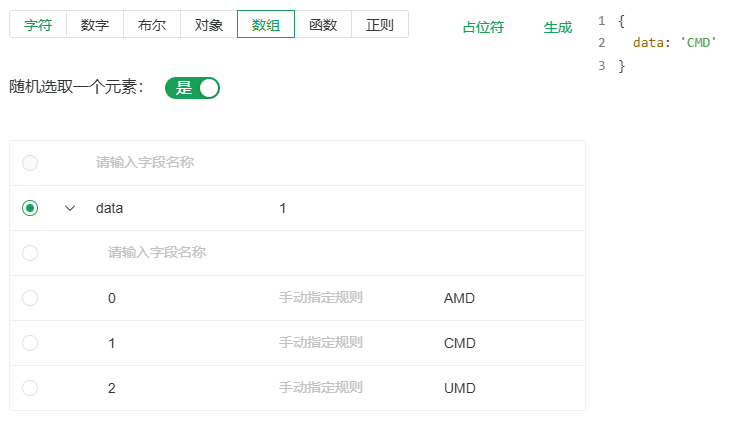Select radio button for element 2
Image resolution: width=730 pixels, height=421 pixels.
[x=30, y=388]
